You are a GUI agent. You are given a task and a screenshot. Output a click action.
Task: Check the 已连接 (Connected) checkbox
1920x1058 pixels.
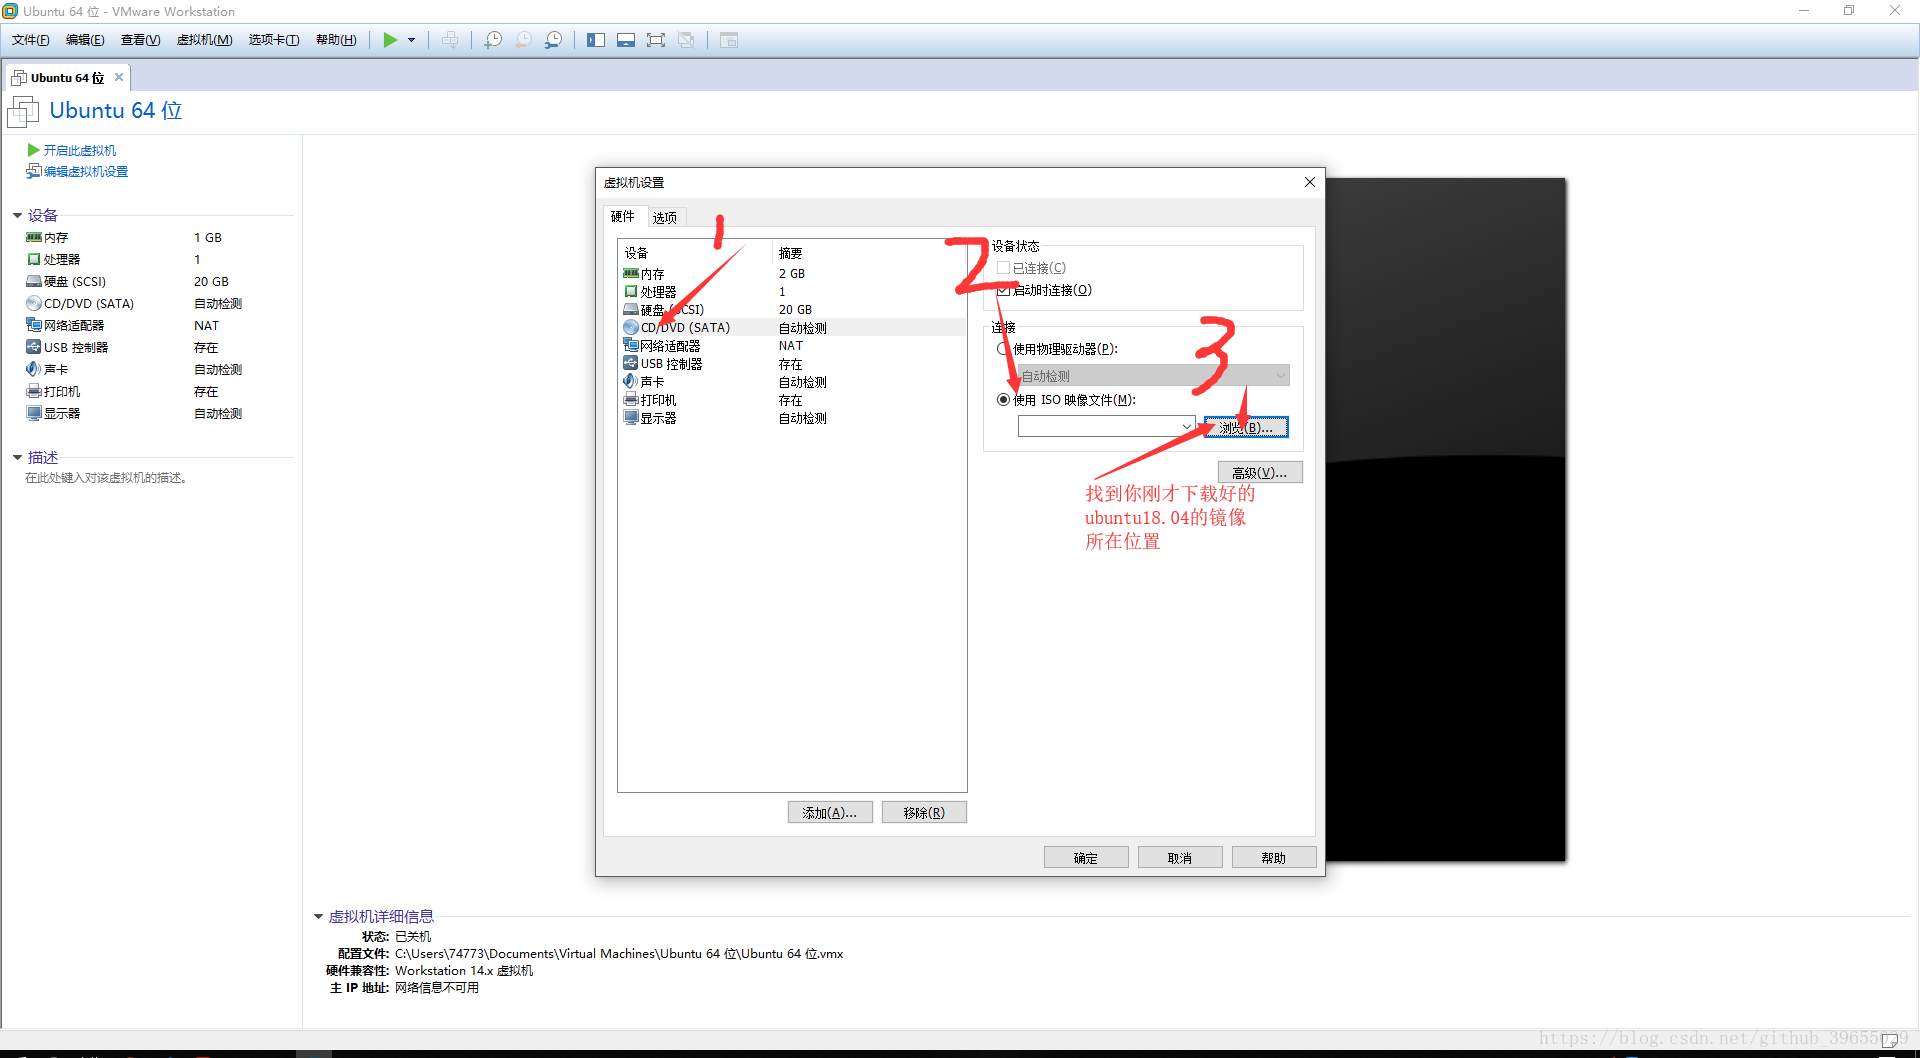coord(1003,268)
